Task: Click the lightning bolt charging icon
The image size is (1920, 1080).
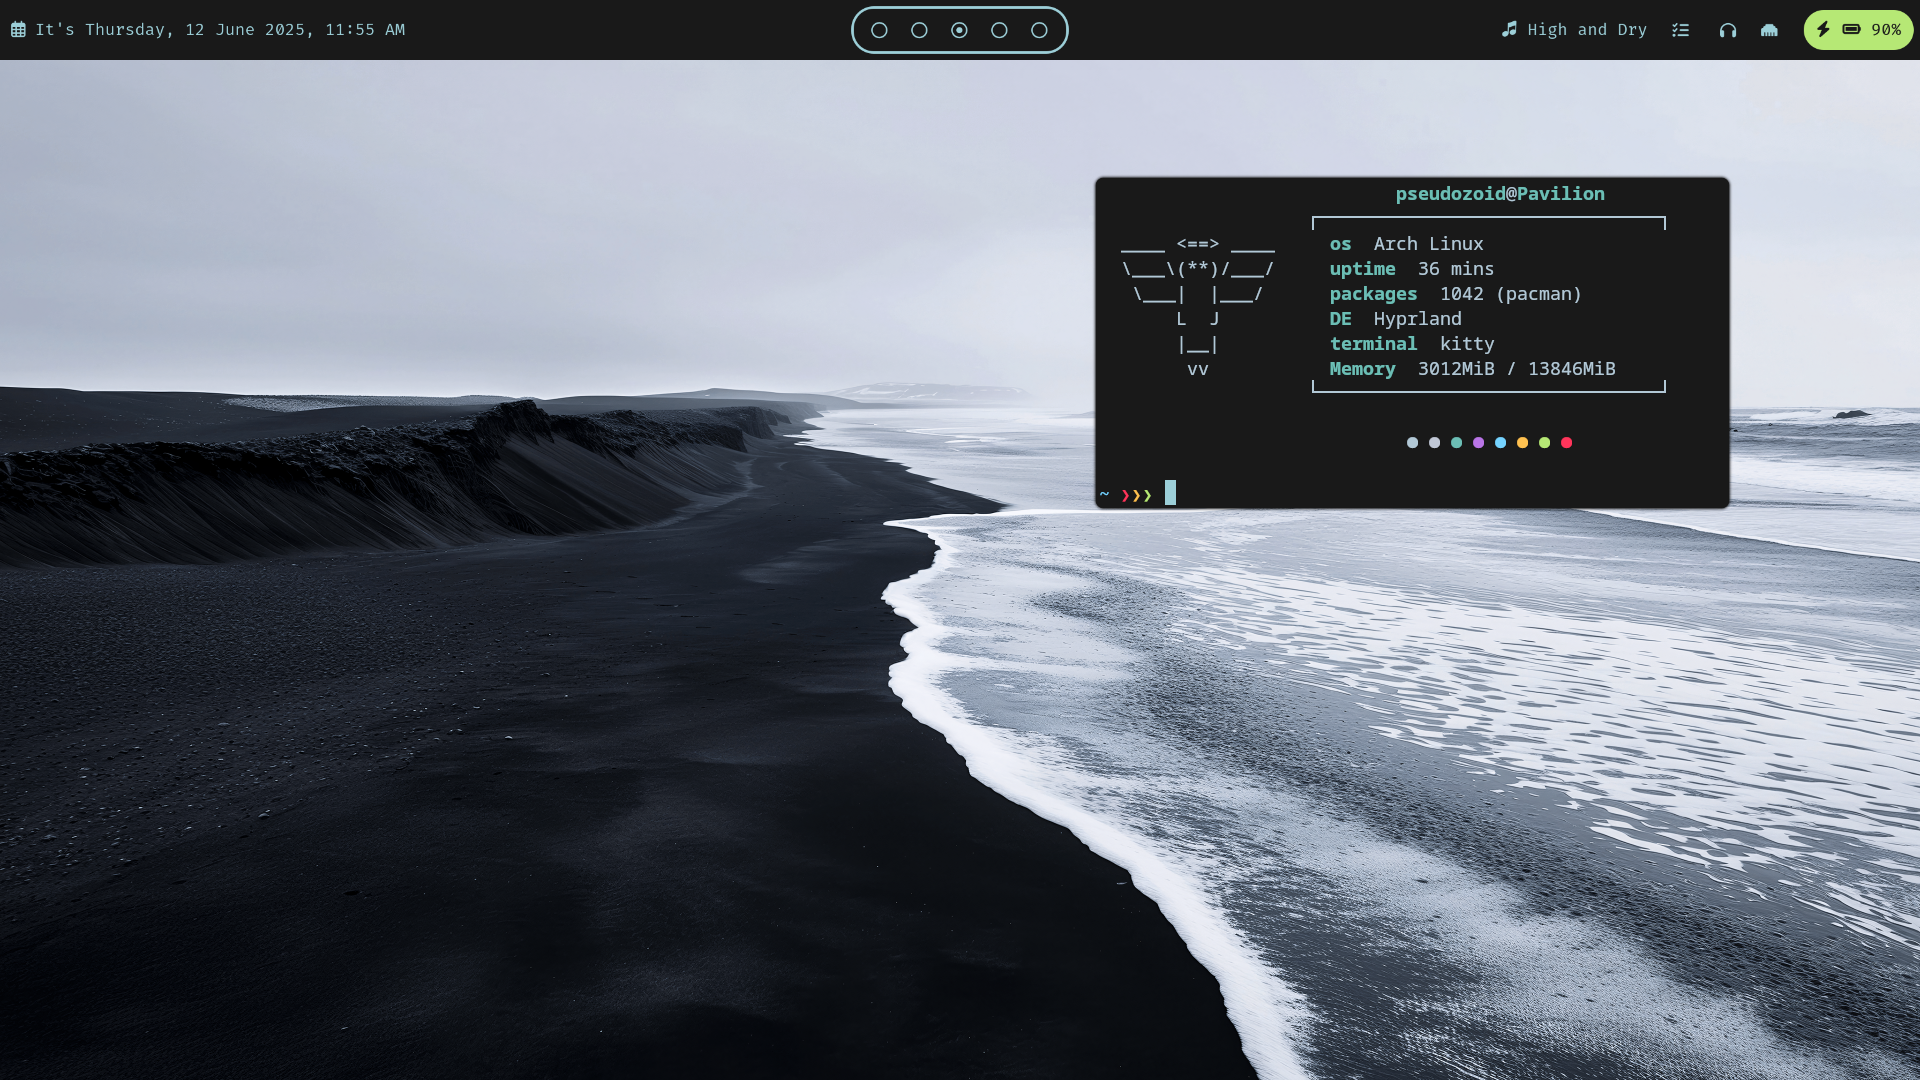Action: pyautogui.click(x=1823, y=29)
